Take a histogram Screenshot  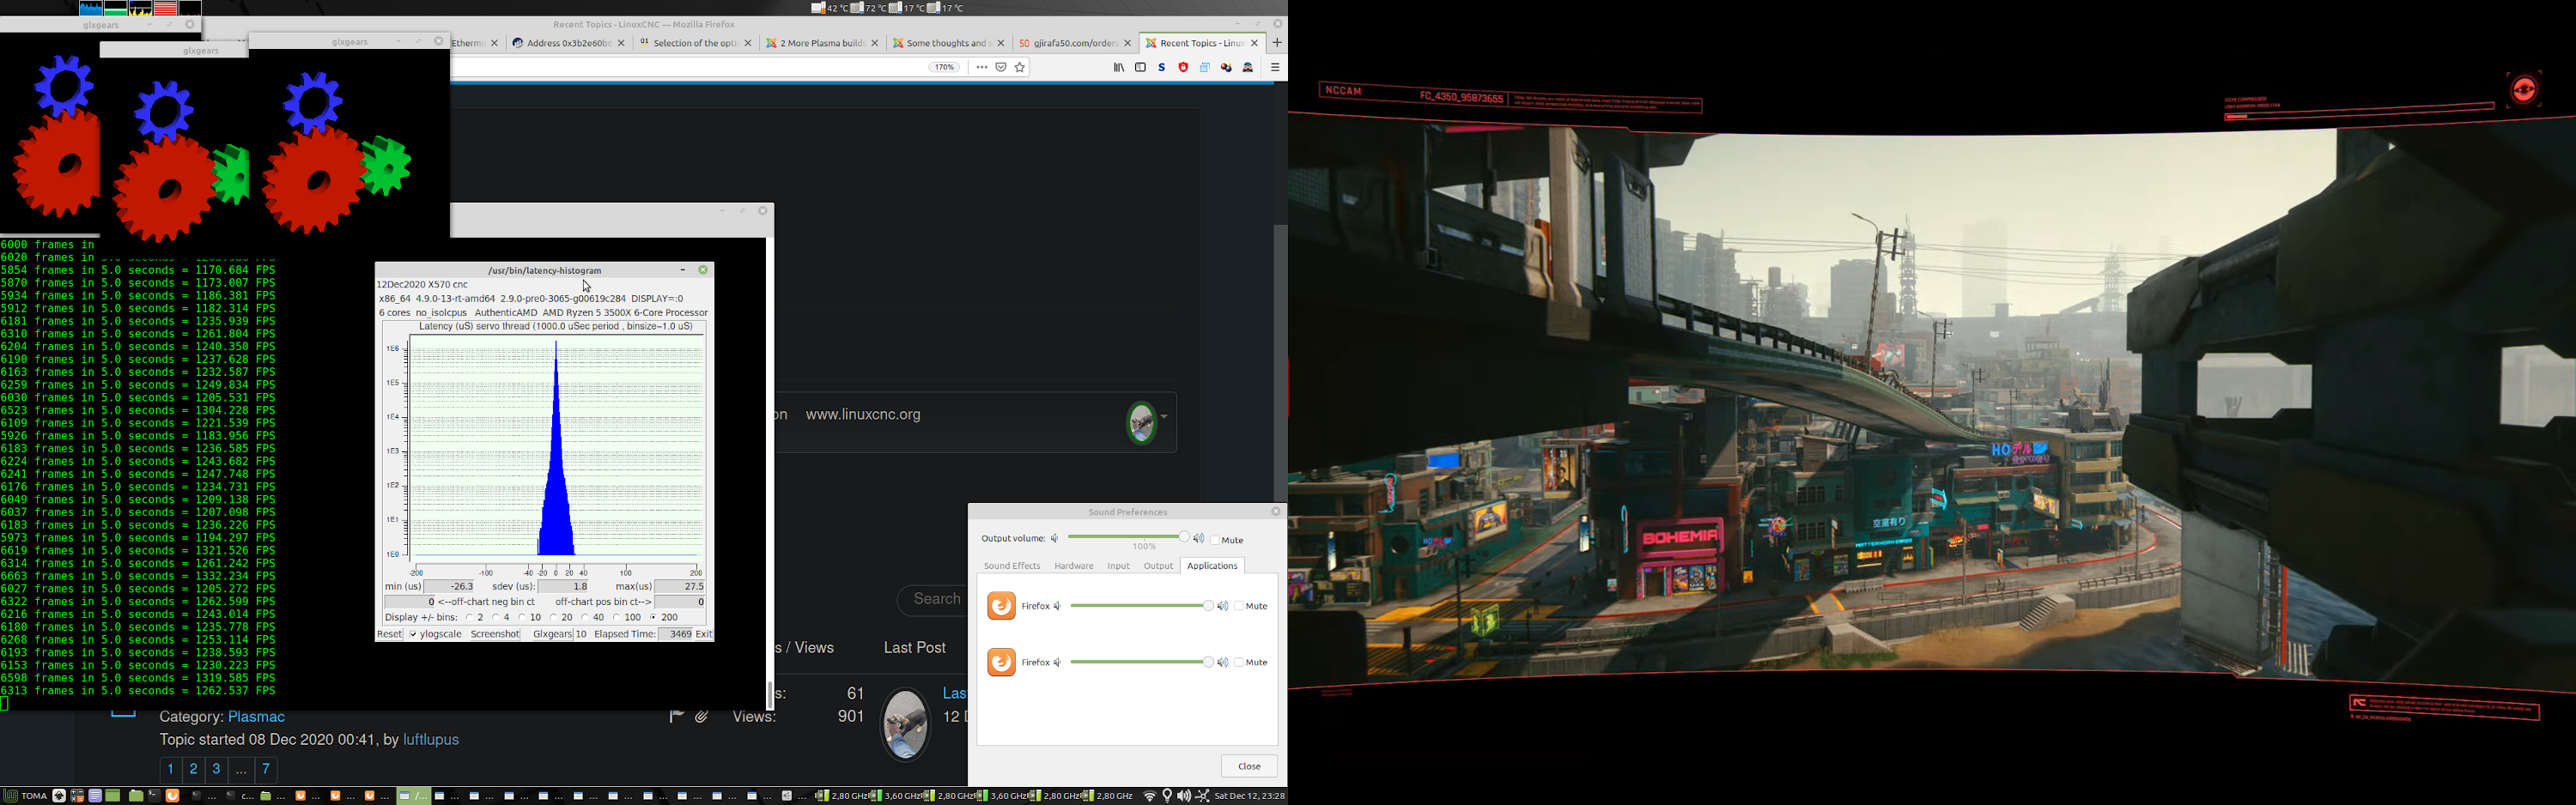pos(495,634)
